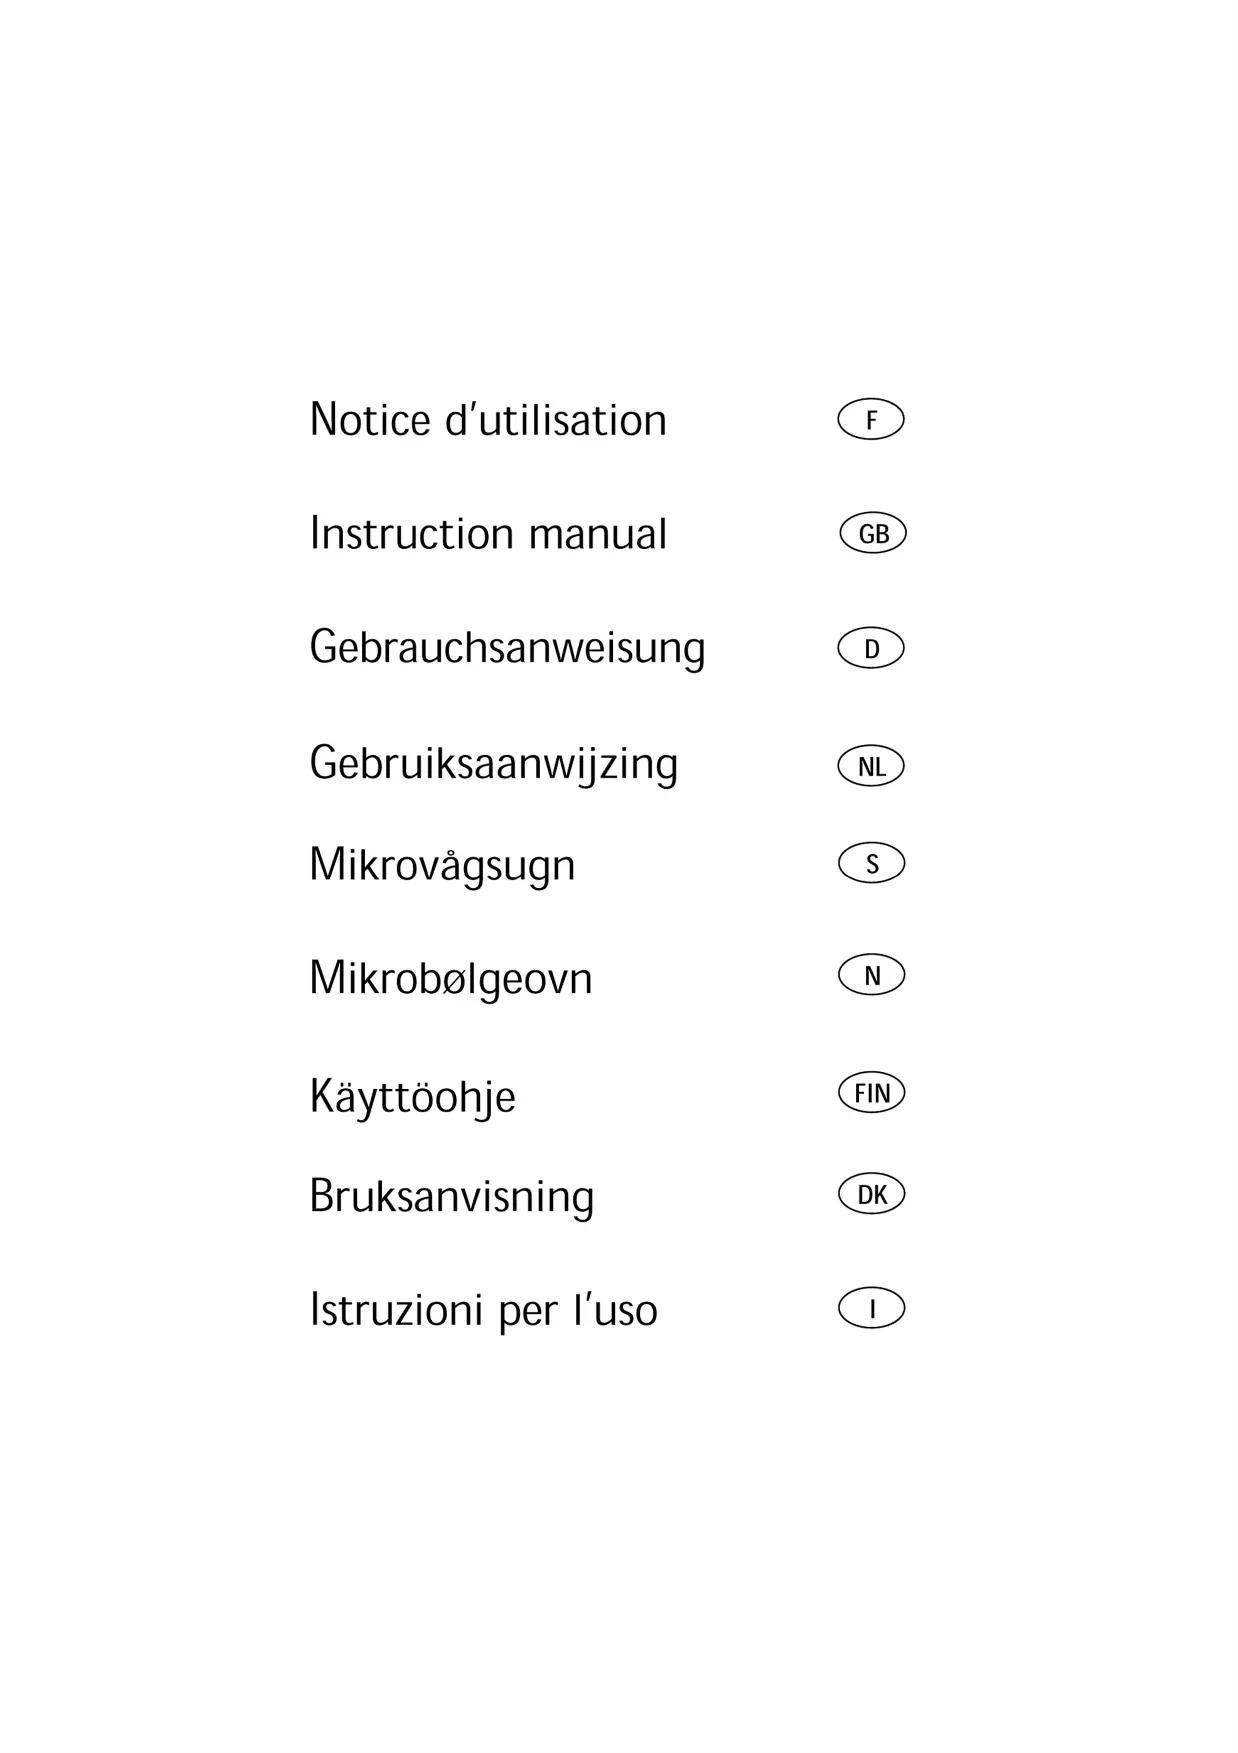
Task: Open the "Gebrauchsanweisung" German title
Action: [507, 648]
